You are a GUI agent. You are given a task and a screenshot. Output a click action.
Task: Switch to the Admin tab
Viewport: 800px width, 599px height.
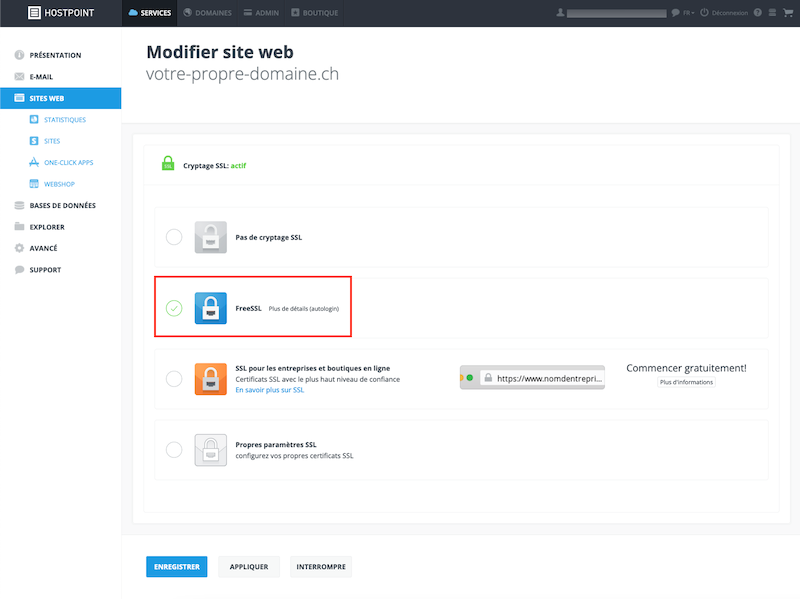pos(261,13)
